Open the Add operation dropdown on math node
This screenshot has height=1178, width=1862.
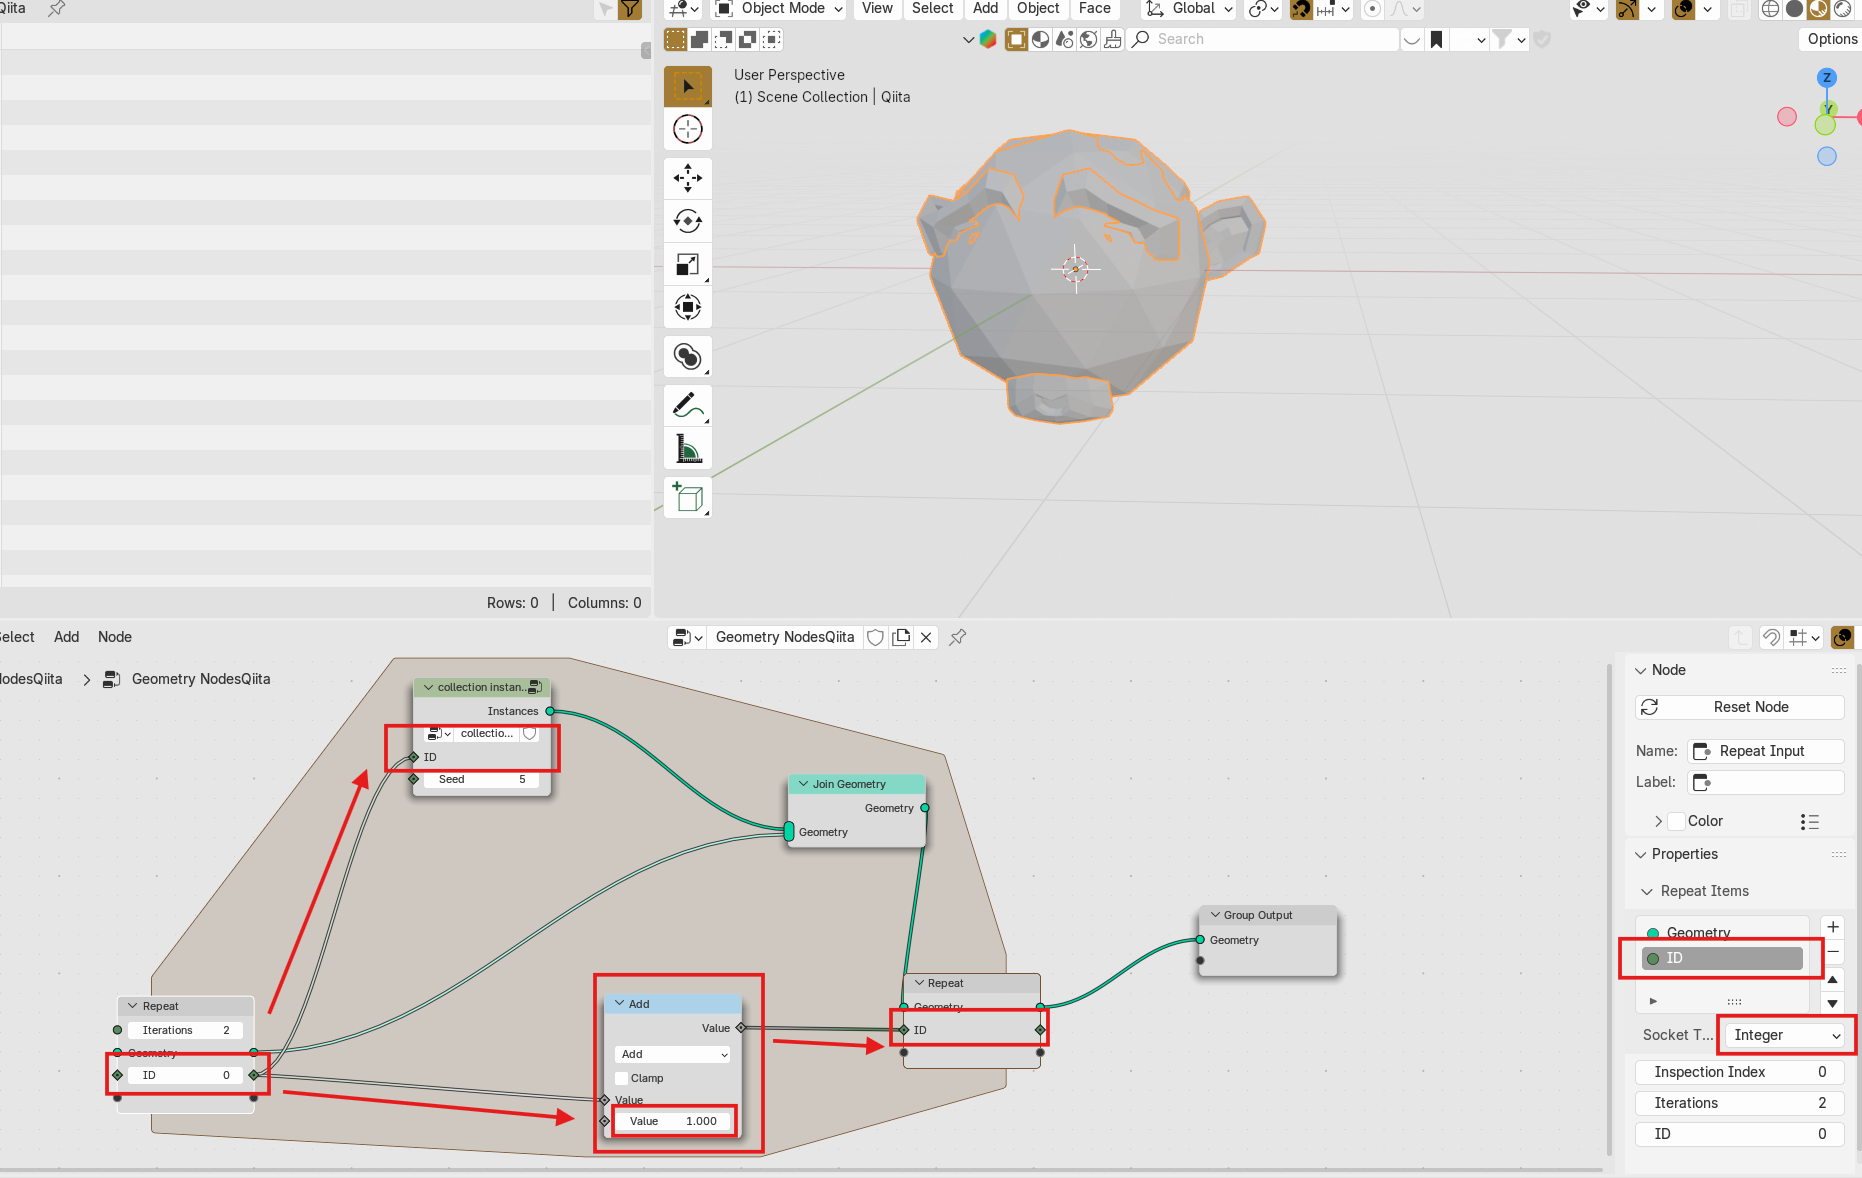(673, 1054)
